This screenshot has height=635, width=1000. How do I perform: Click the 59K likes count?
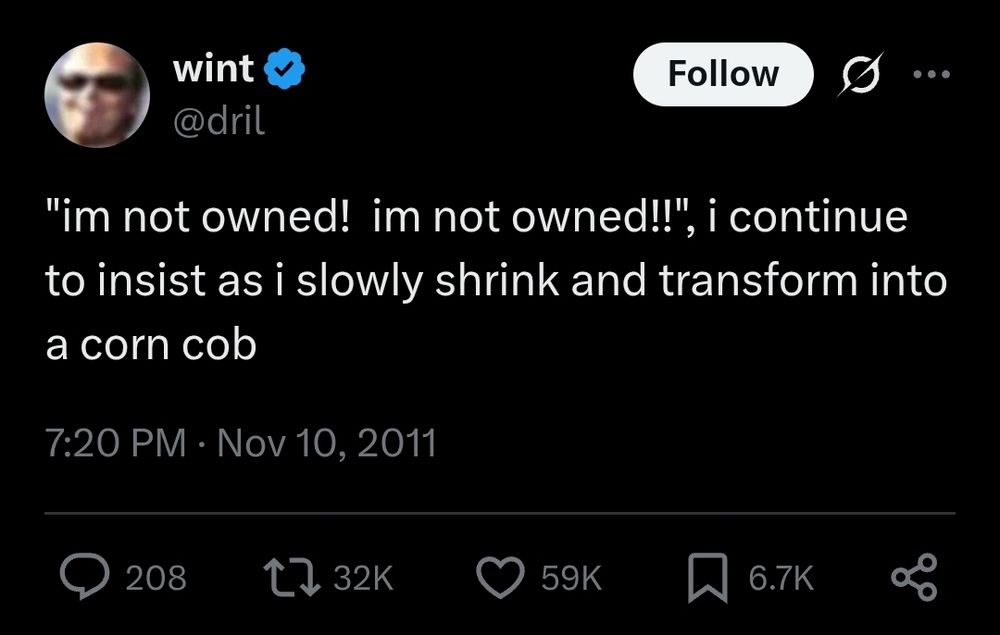(570, 576)
